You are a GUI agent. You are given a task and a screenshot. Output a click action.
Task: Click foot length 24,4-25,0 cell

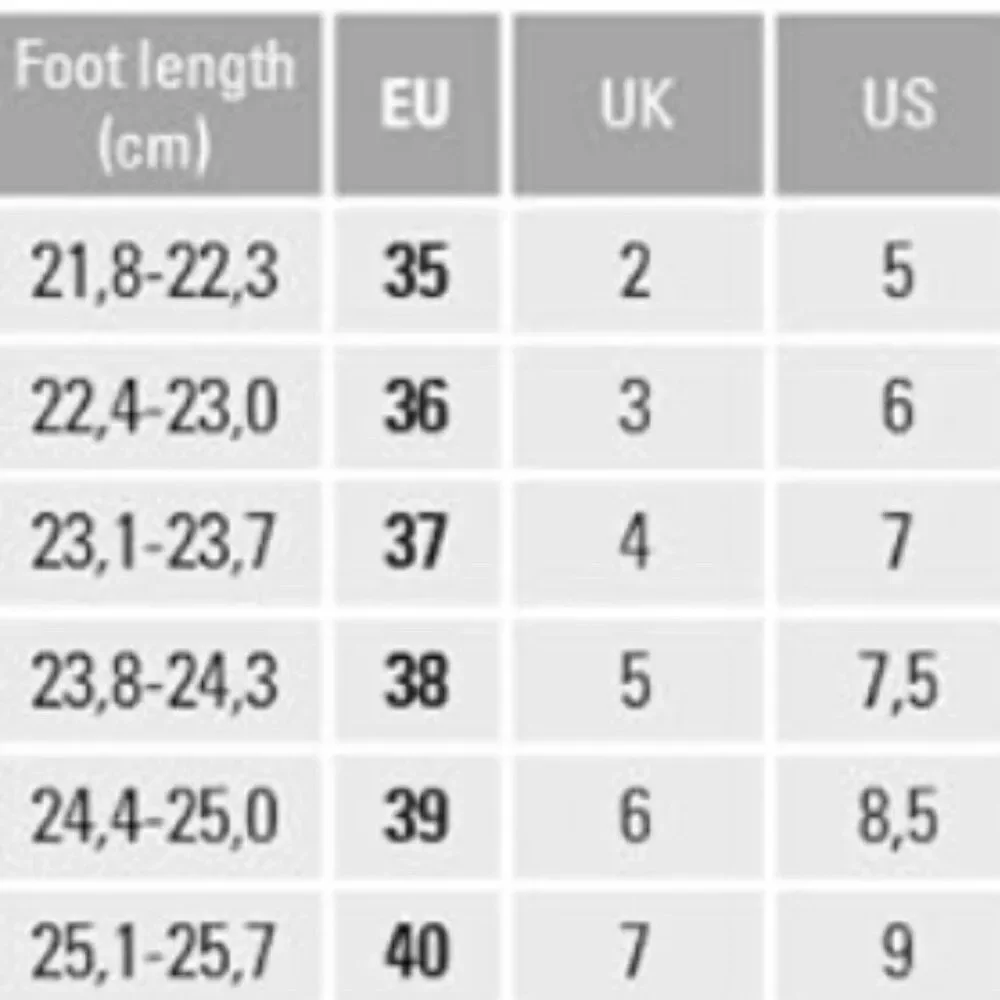159,816
